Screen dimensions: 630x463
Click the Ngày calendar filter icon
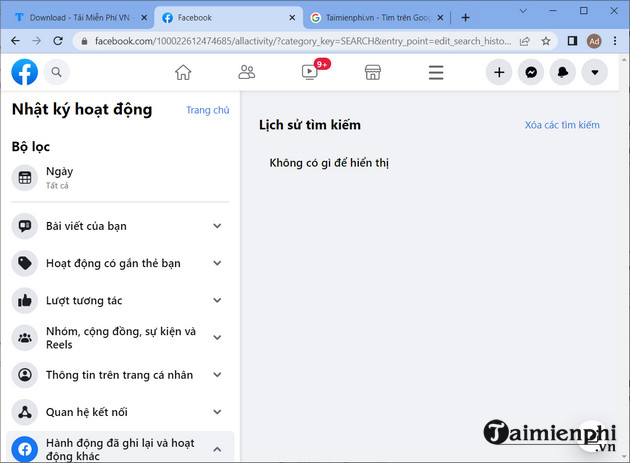(x=25, y=177)
